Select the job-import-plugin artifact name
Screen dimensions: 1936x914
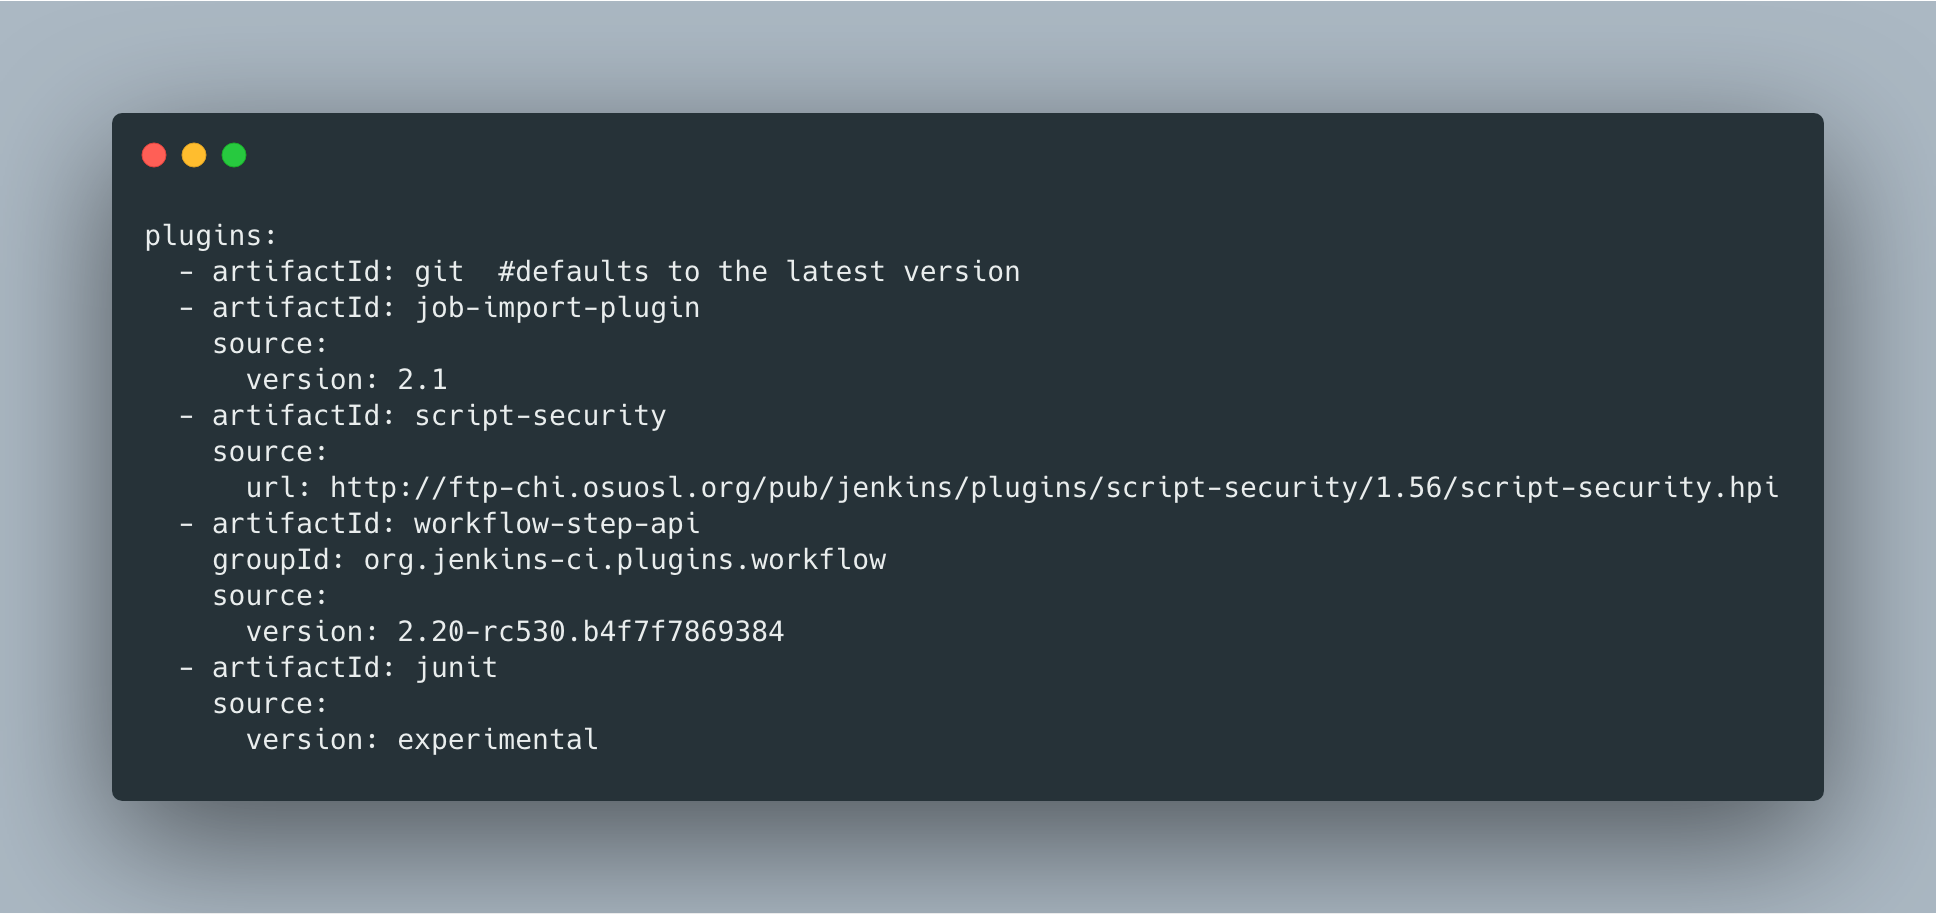[x=557, y=308]
